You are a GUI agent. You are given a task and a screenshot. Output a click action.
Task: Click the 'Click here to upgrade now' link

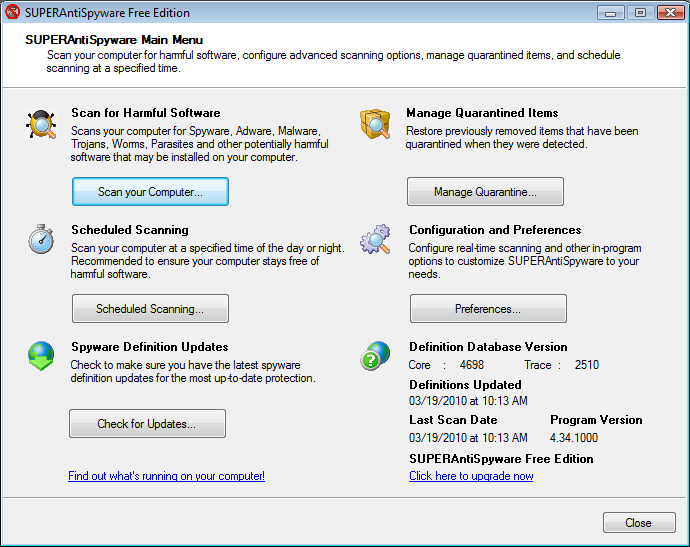[471, 476]
